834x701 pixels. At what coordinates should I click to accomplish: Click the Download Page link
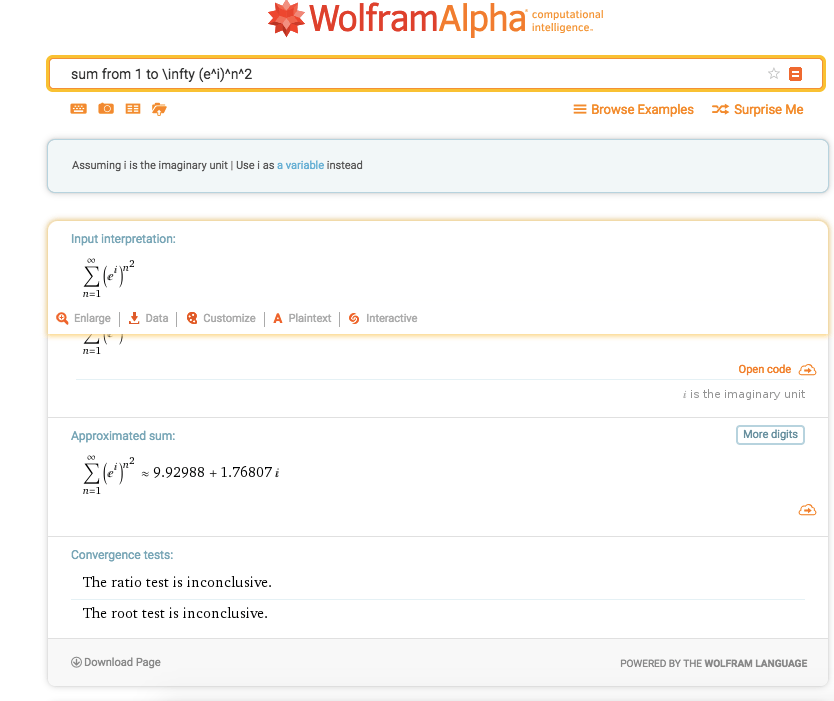pyautogui.click(x=116, y=662)
